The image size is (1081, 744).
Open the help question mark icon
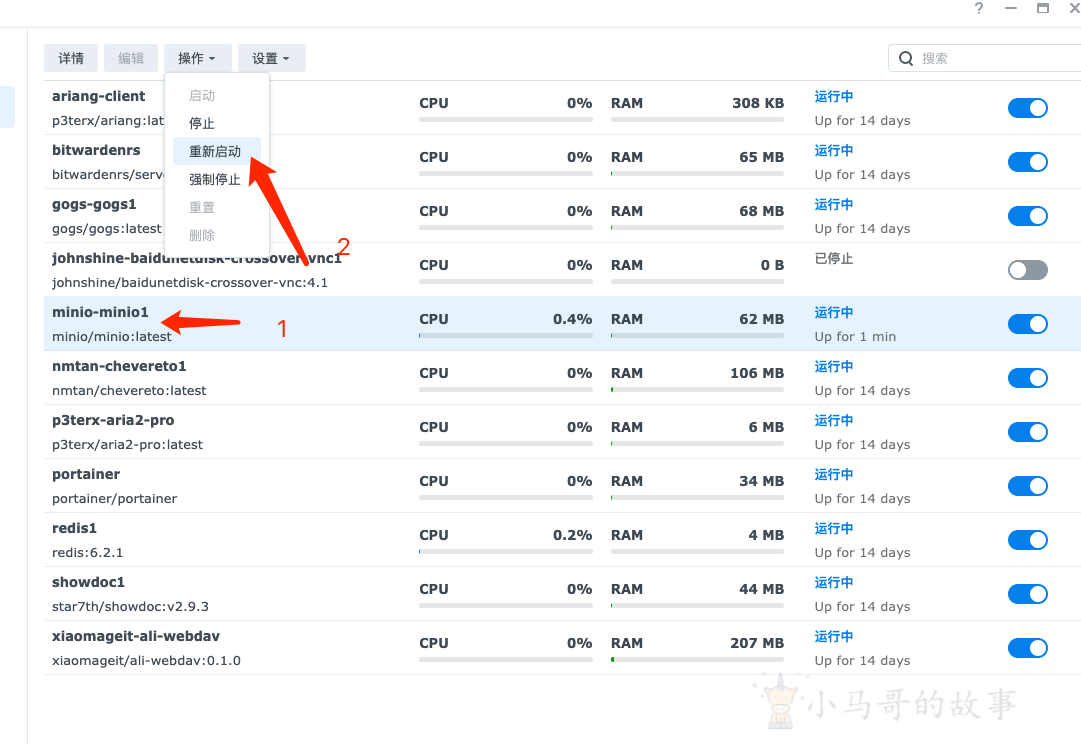979,8
